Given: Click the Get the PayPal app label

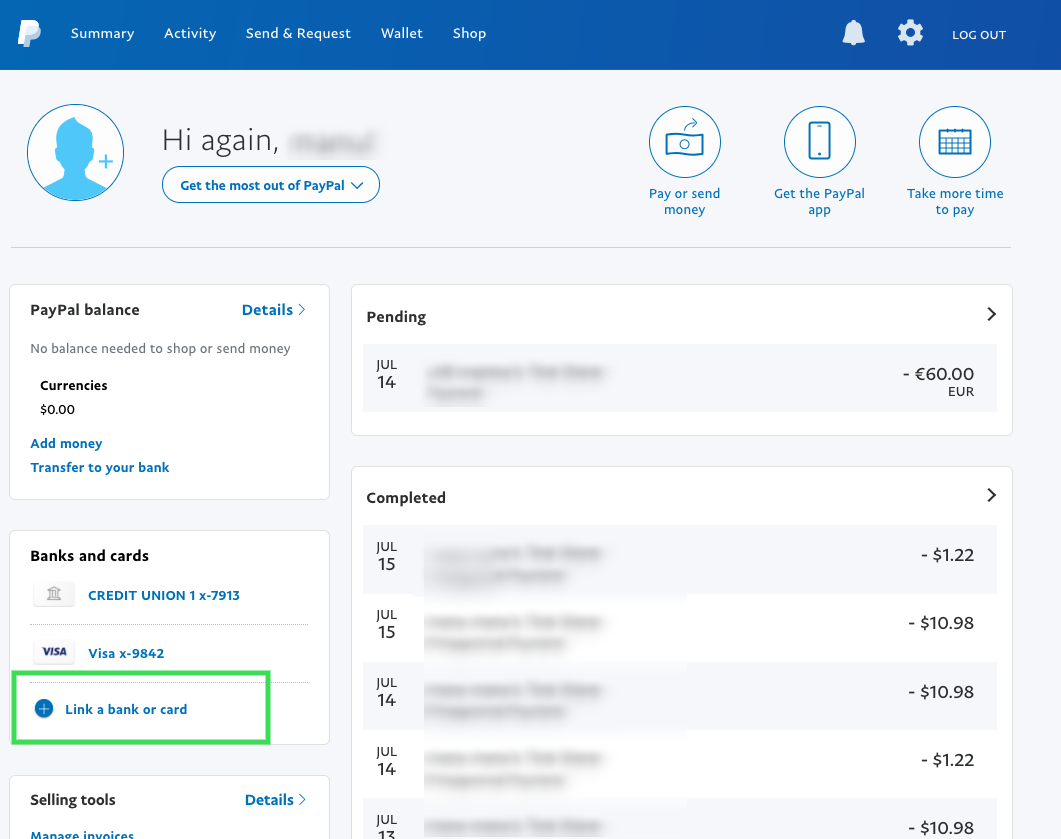Looking at the screenshot, I should [x=819, y=202].
